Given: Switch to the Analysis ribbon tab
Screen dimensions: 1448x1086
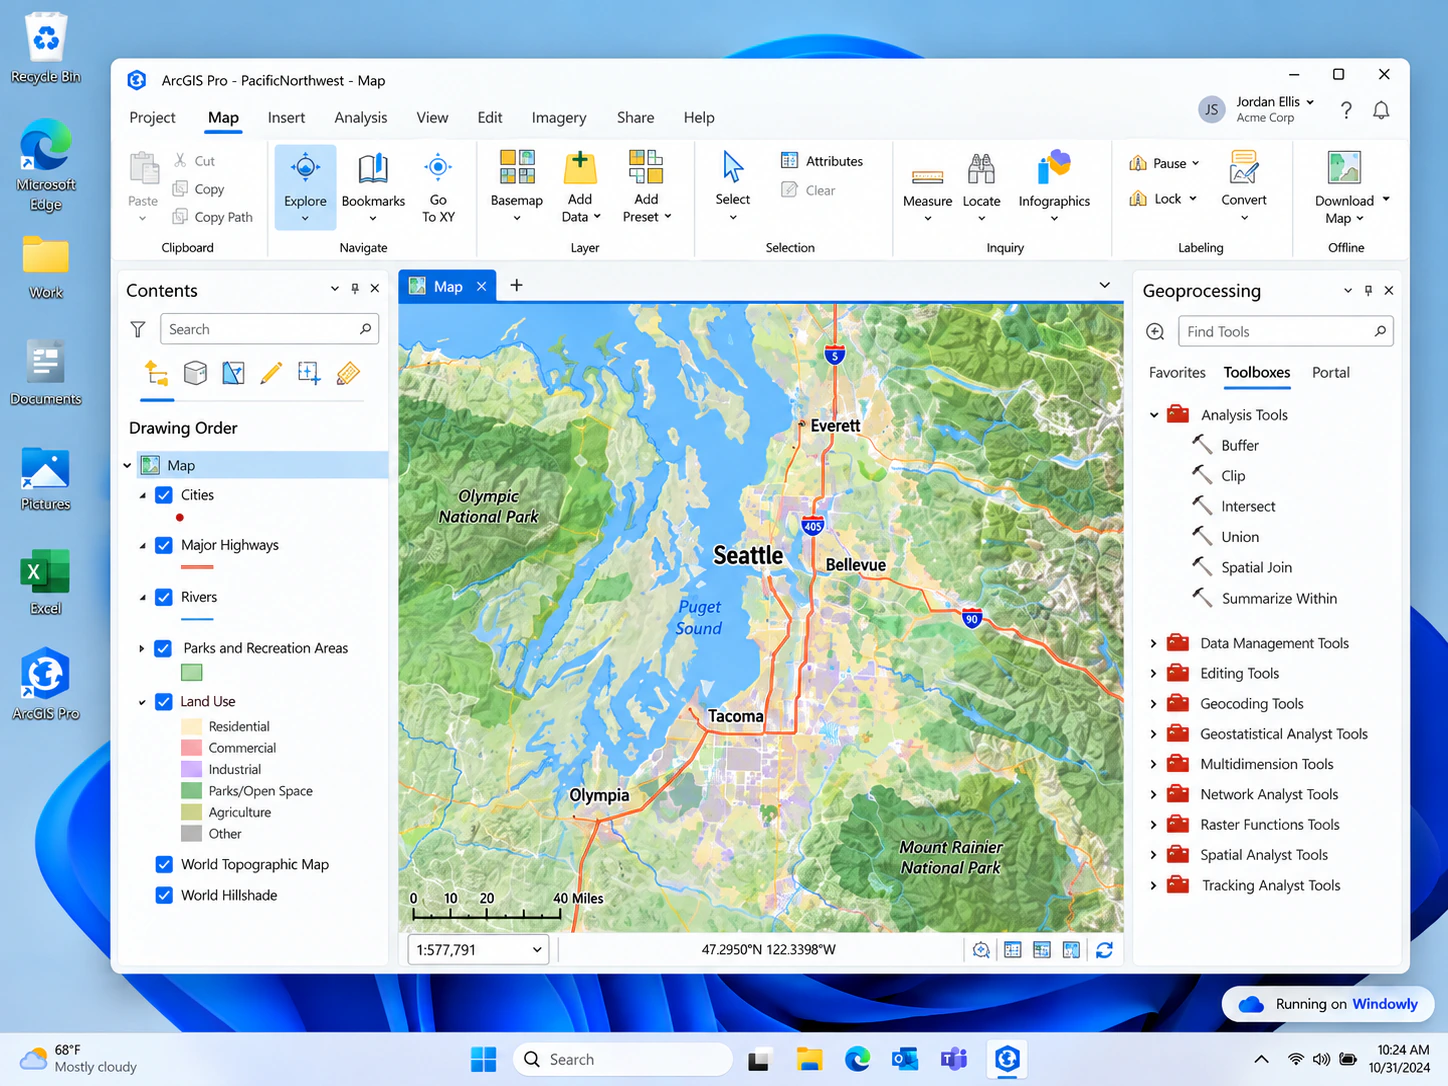Looking at the screenshot, I should (x=360, y=117).
